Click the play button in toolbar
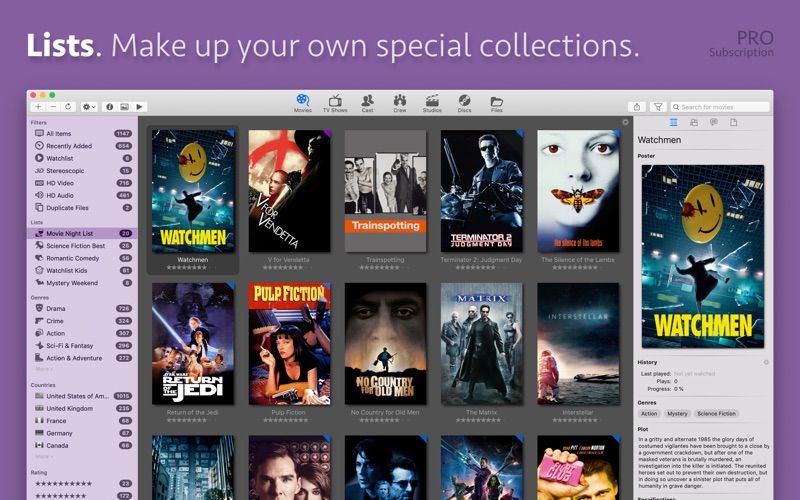This screenshot has height=500, width=800. click(x=139, y=107)
